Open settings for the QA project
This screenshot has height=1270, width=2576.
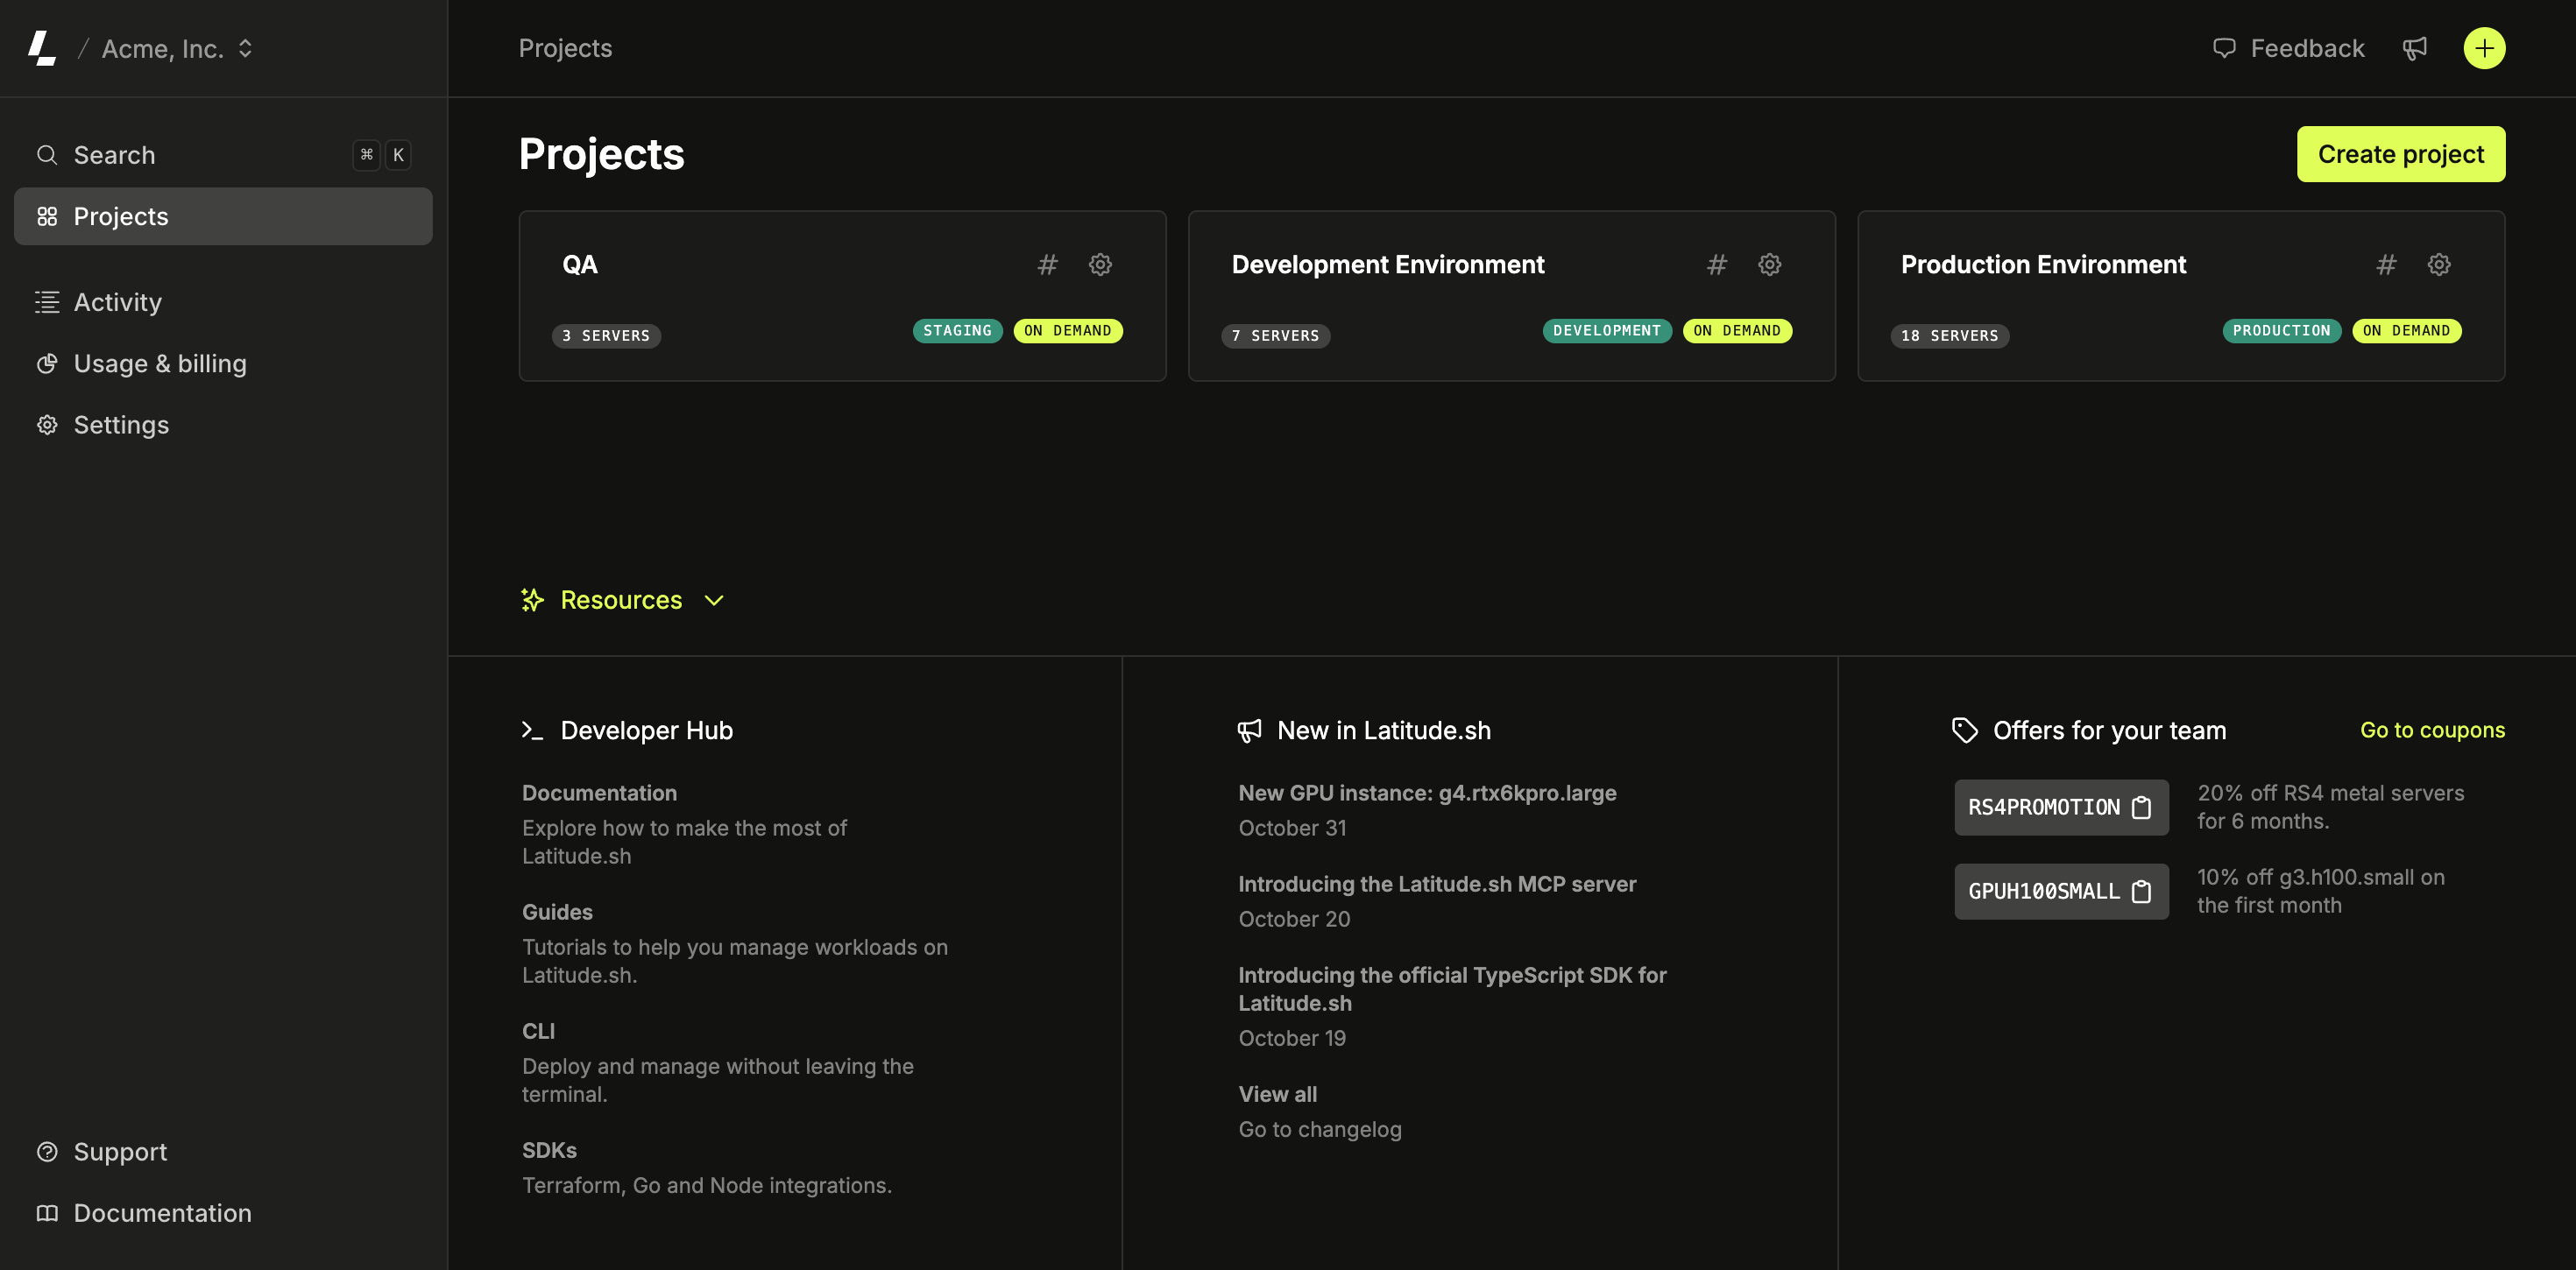tap(1100, 264)
